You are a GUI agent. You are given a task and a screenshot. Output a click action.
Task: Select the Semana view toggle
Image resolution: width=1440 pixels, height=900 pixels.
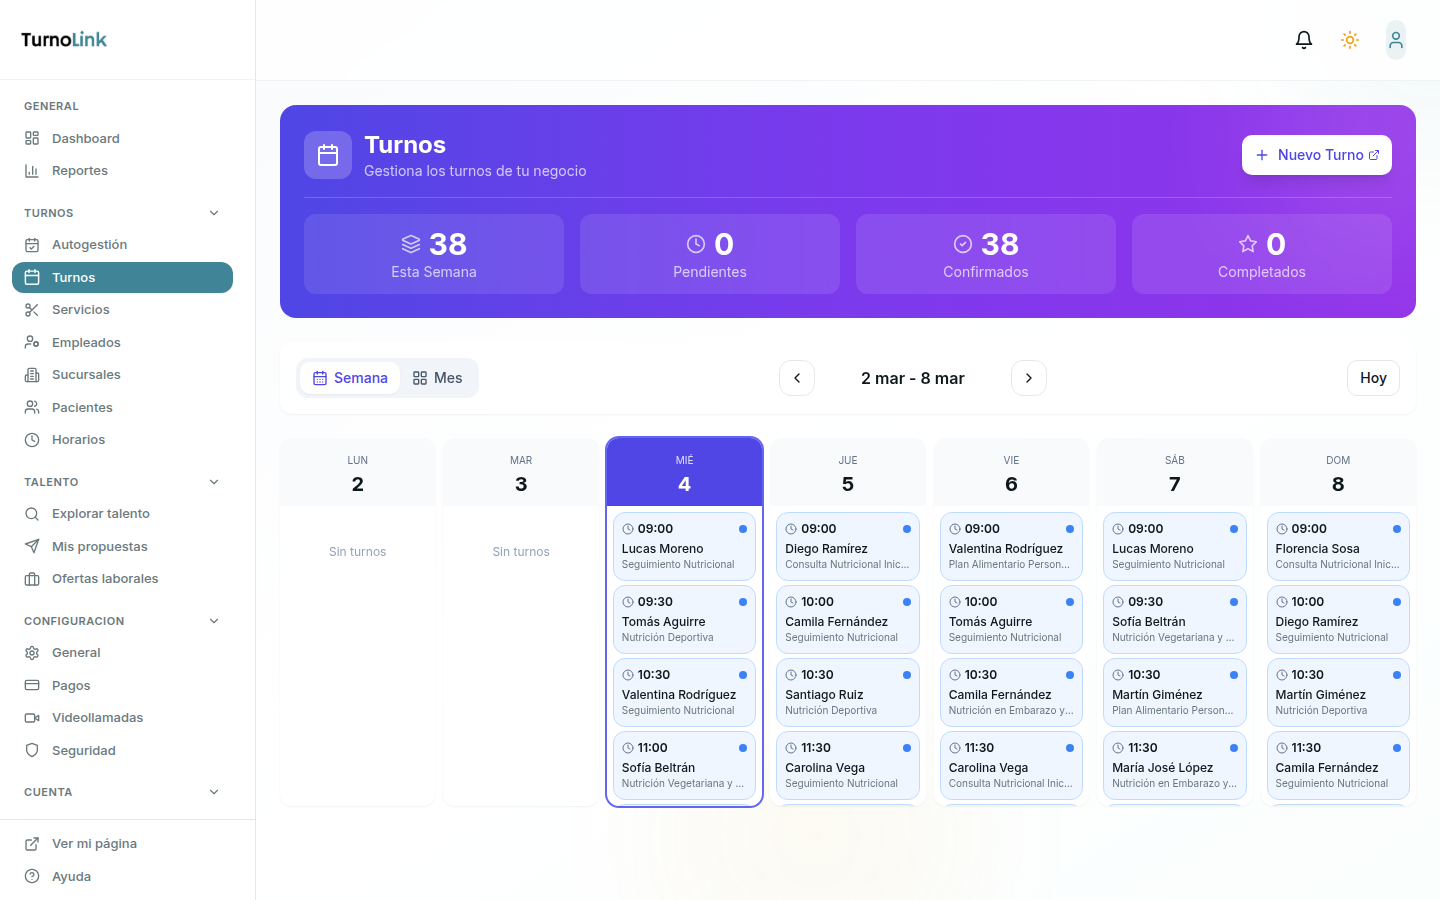click(350, 378)
